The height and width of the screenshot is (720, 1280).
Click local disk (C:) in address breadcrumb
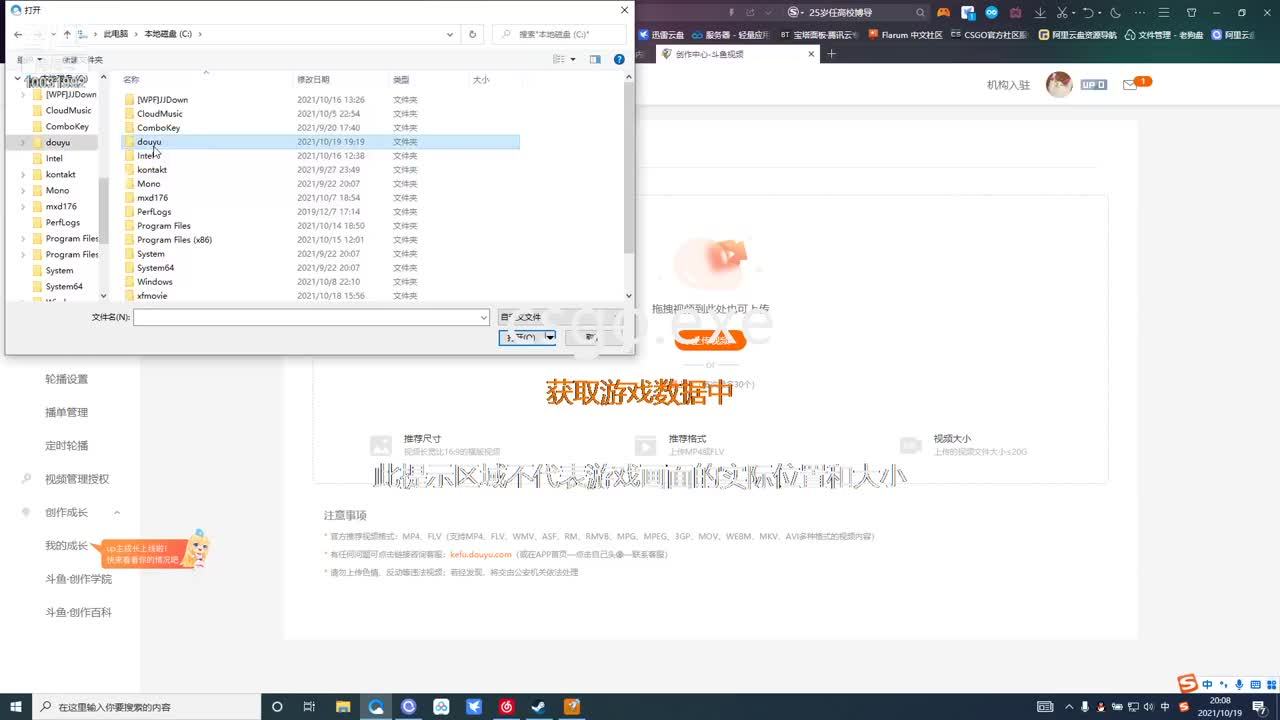168,34
